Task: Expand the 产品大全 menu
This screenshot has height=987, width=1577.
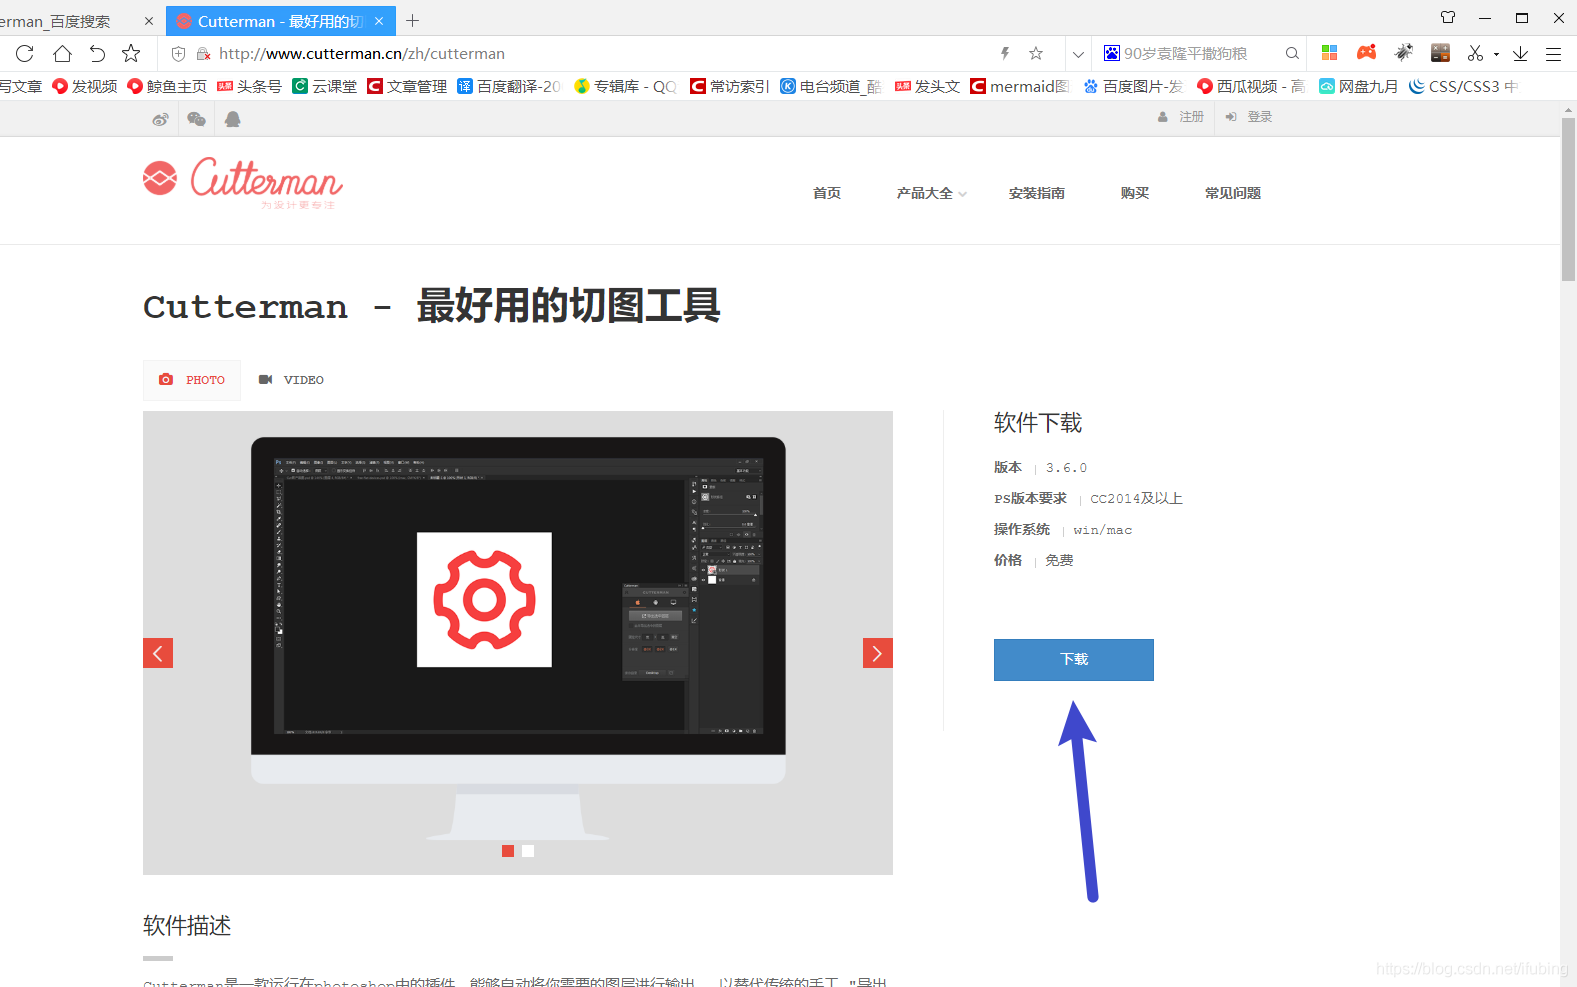Action: pos(931,193)
